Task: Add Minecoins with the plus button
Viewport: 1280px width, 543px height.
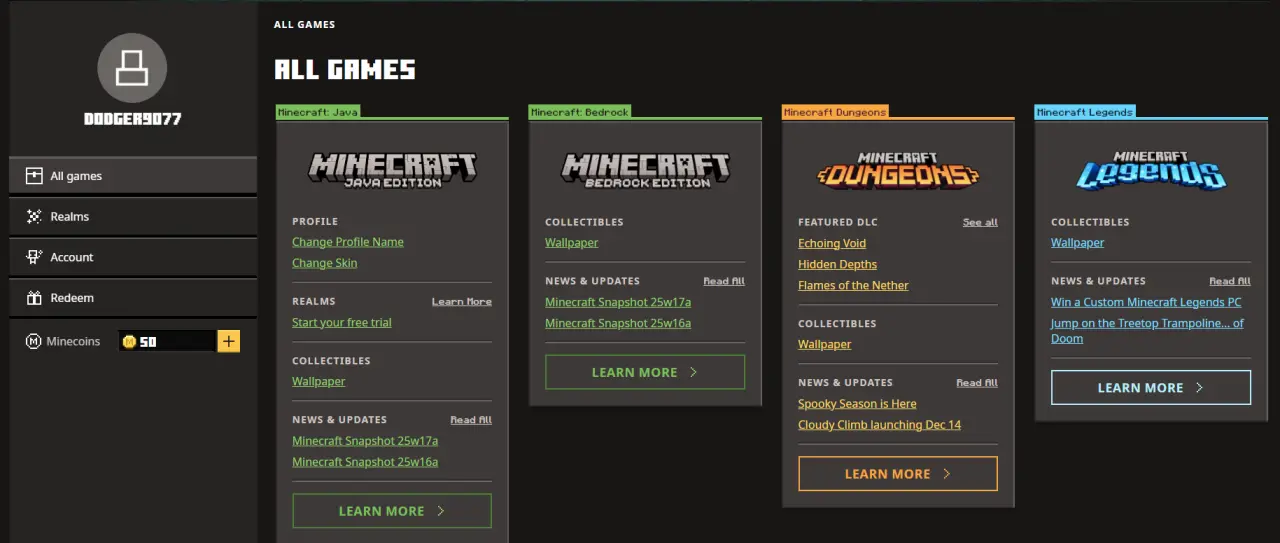Action: pyautogui.click(x=229, y=341)
